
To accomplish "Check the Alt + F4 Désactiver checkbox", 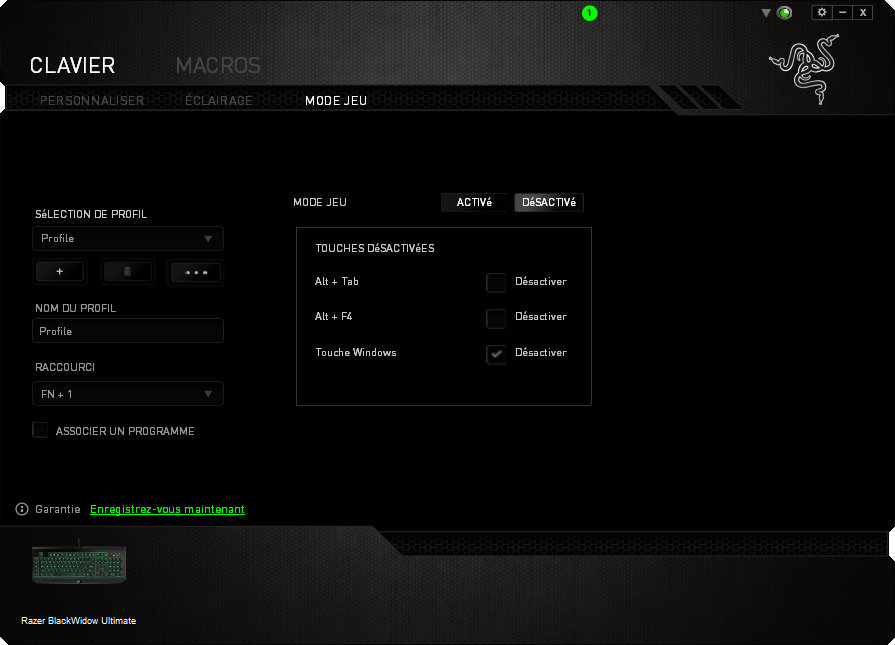I will [496, 318].
